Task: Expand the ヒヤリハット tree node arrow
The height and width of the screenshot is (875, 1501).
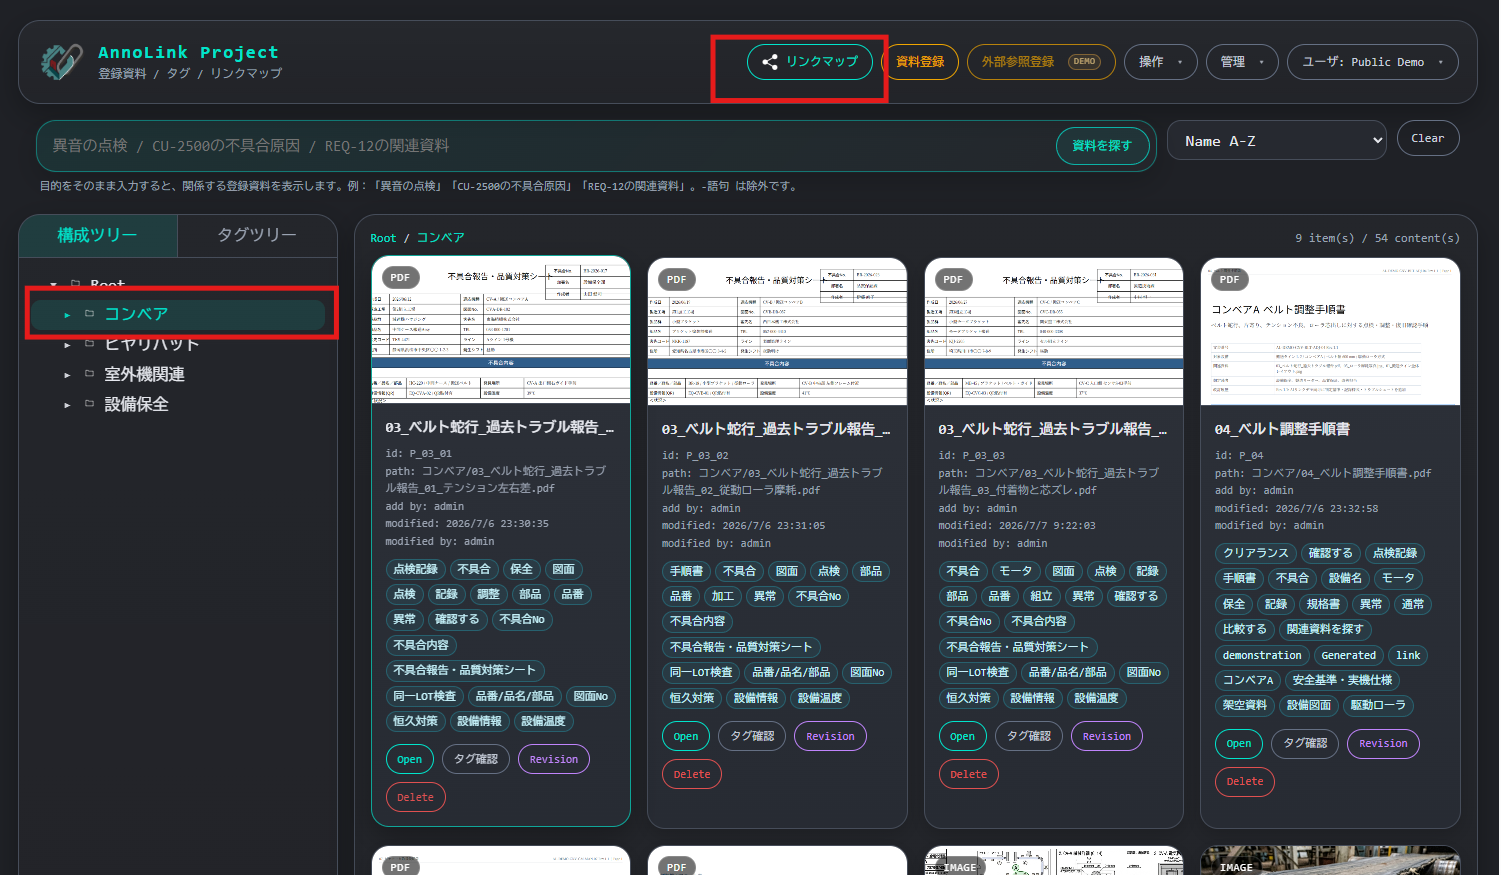Action: pyautogui.click(x=67, y=345)
